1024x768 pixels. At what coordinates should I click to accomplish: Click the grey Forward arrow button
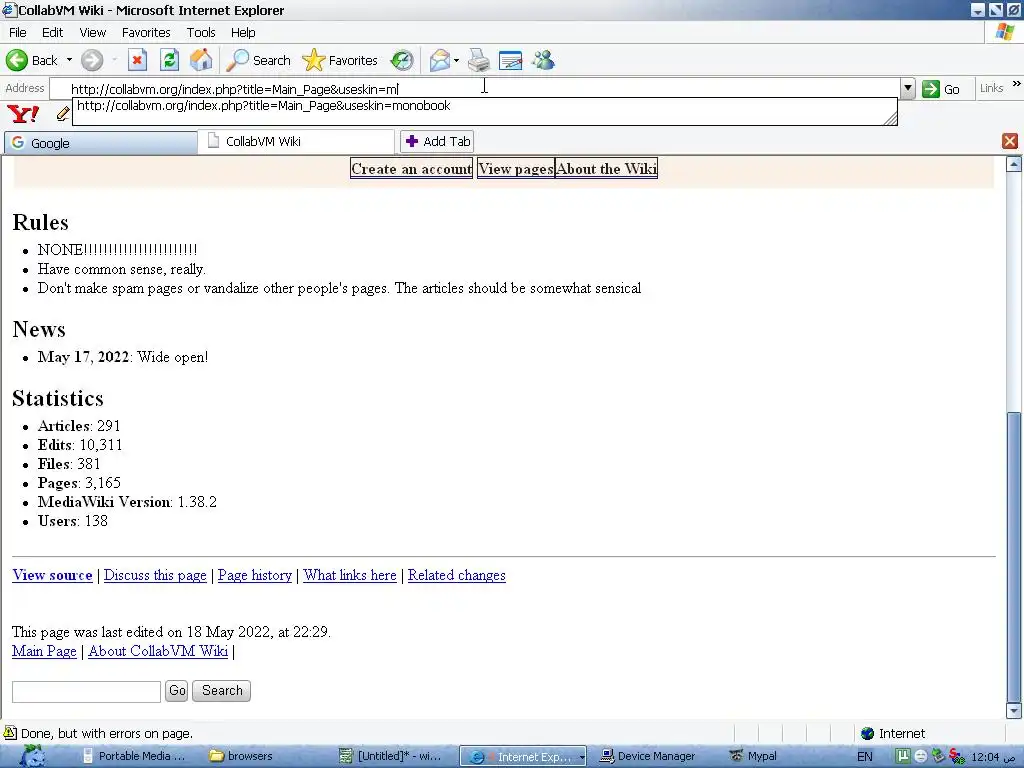coord(92,60)
